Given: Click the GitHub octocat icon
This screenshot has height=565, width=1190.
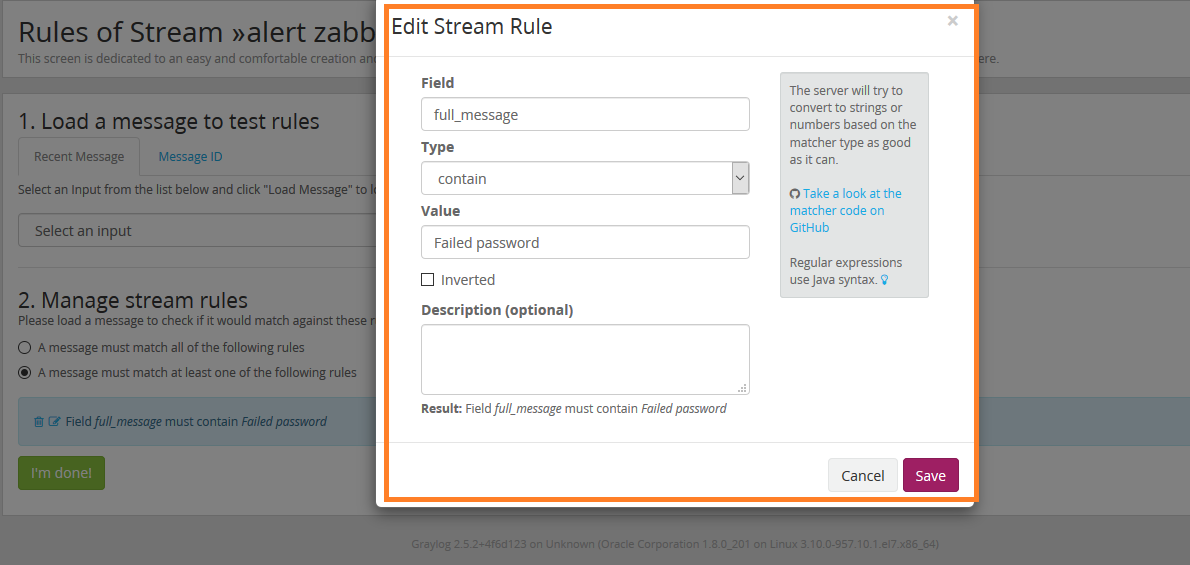Looking at the screenshot, I should [795, 194].
